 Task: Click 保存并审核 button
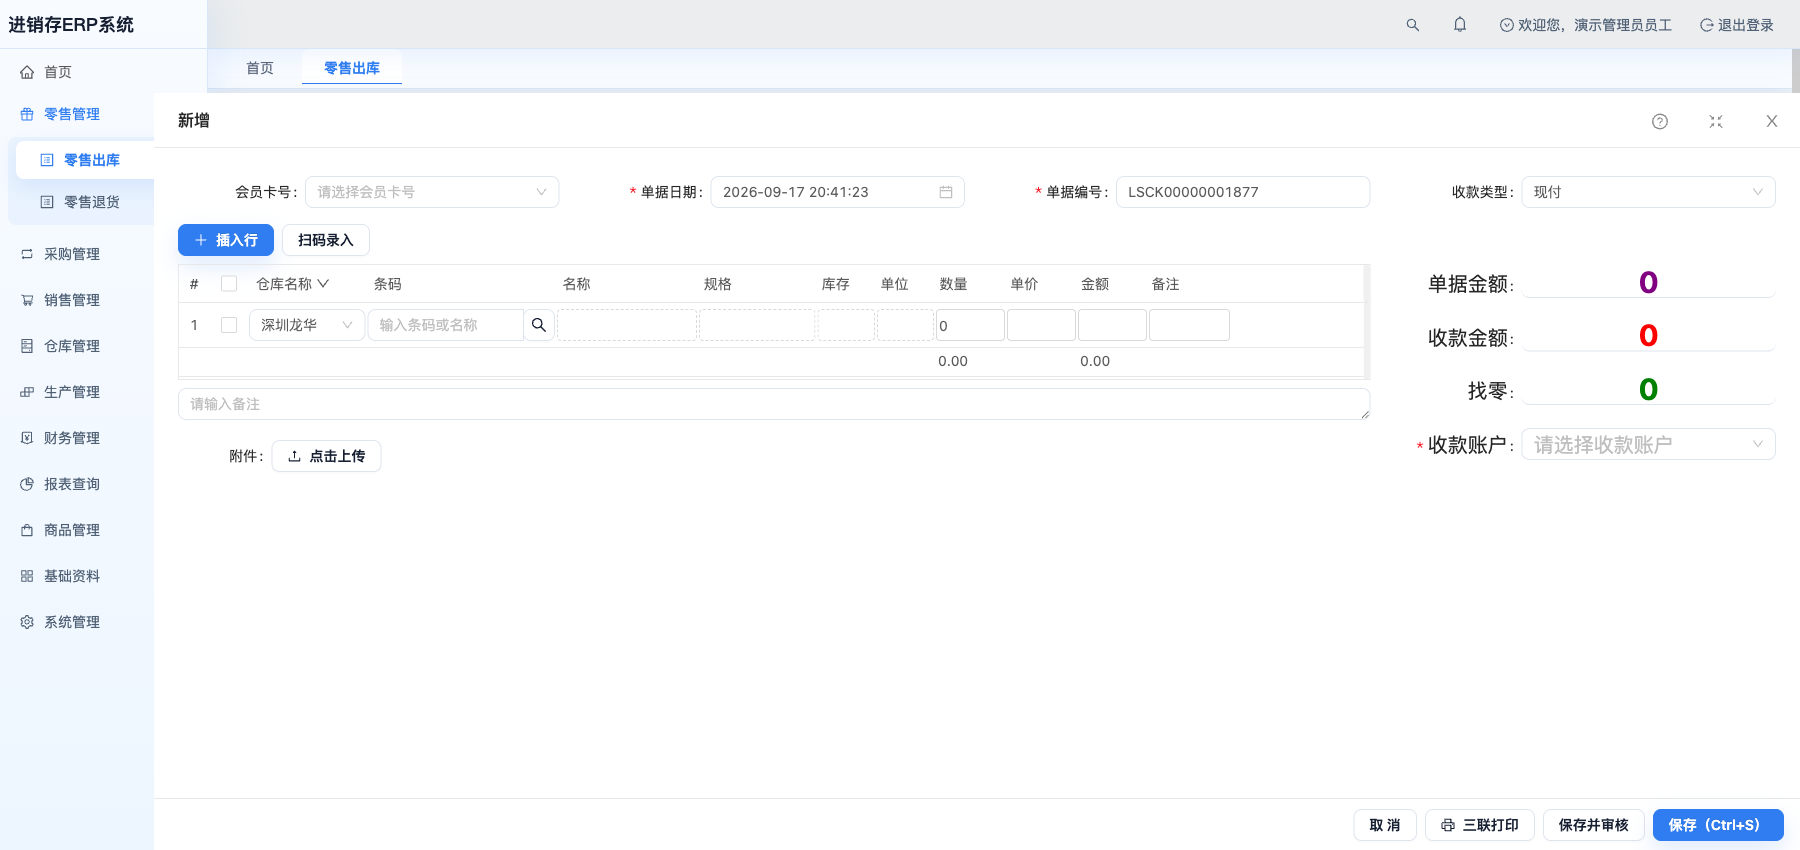click(x=1594, y=825)
